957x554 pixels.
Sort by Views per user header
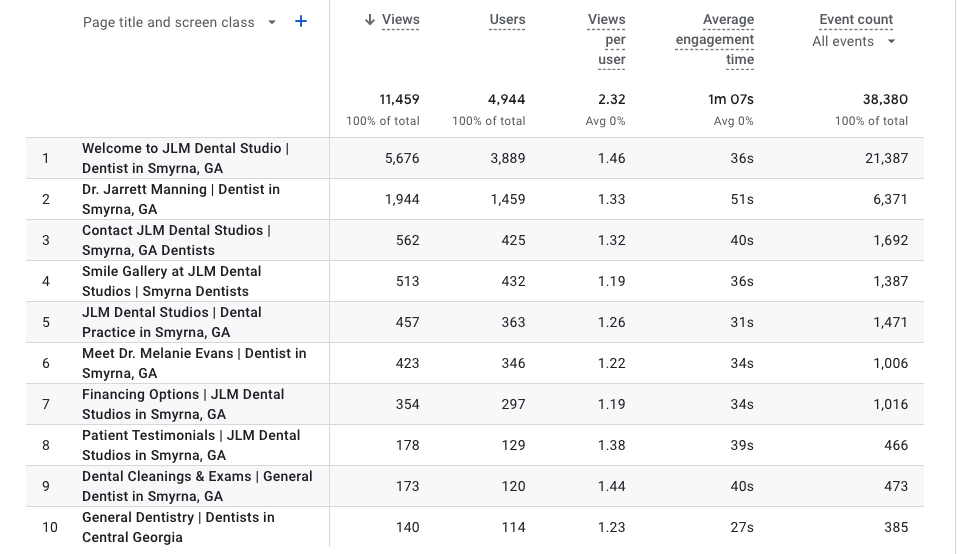[x=609, y=40]
